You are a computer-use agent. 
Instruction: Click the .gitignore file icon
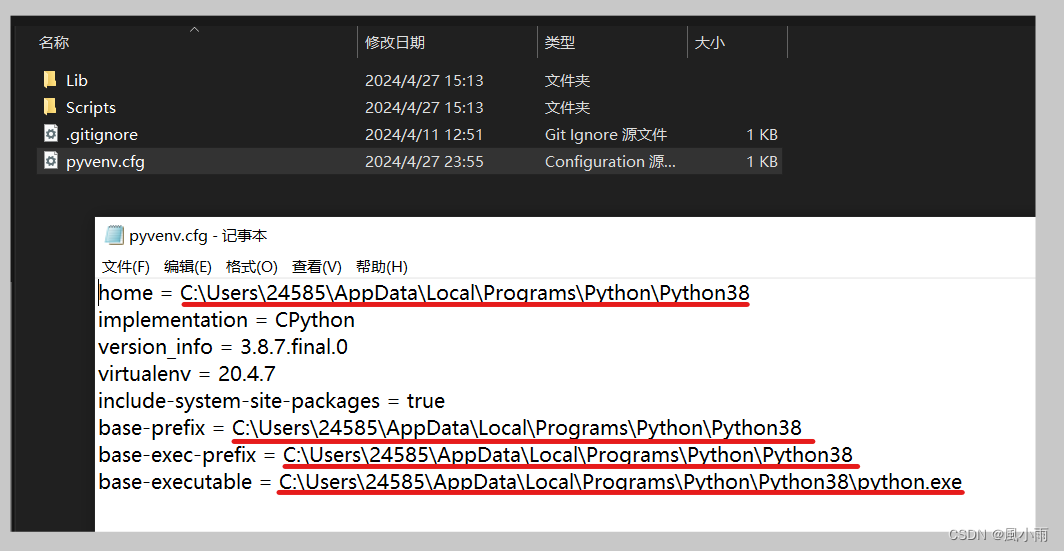50,134
